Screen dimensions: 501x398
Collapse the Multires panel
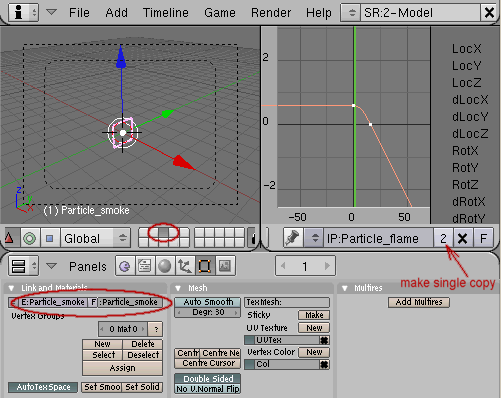coord(345,288)
